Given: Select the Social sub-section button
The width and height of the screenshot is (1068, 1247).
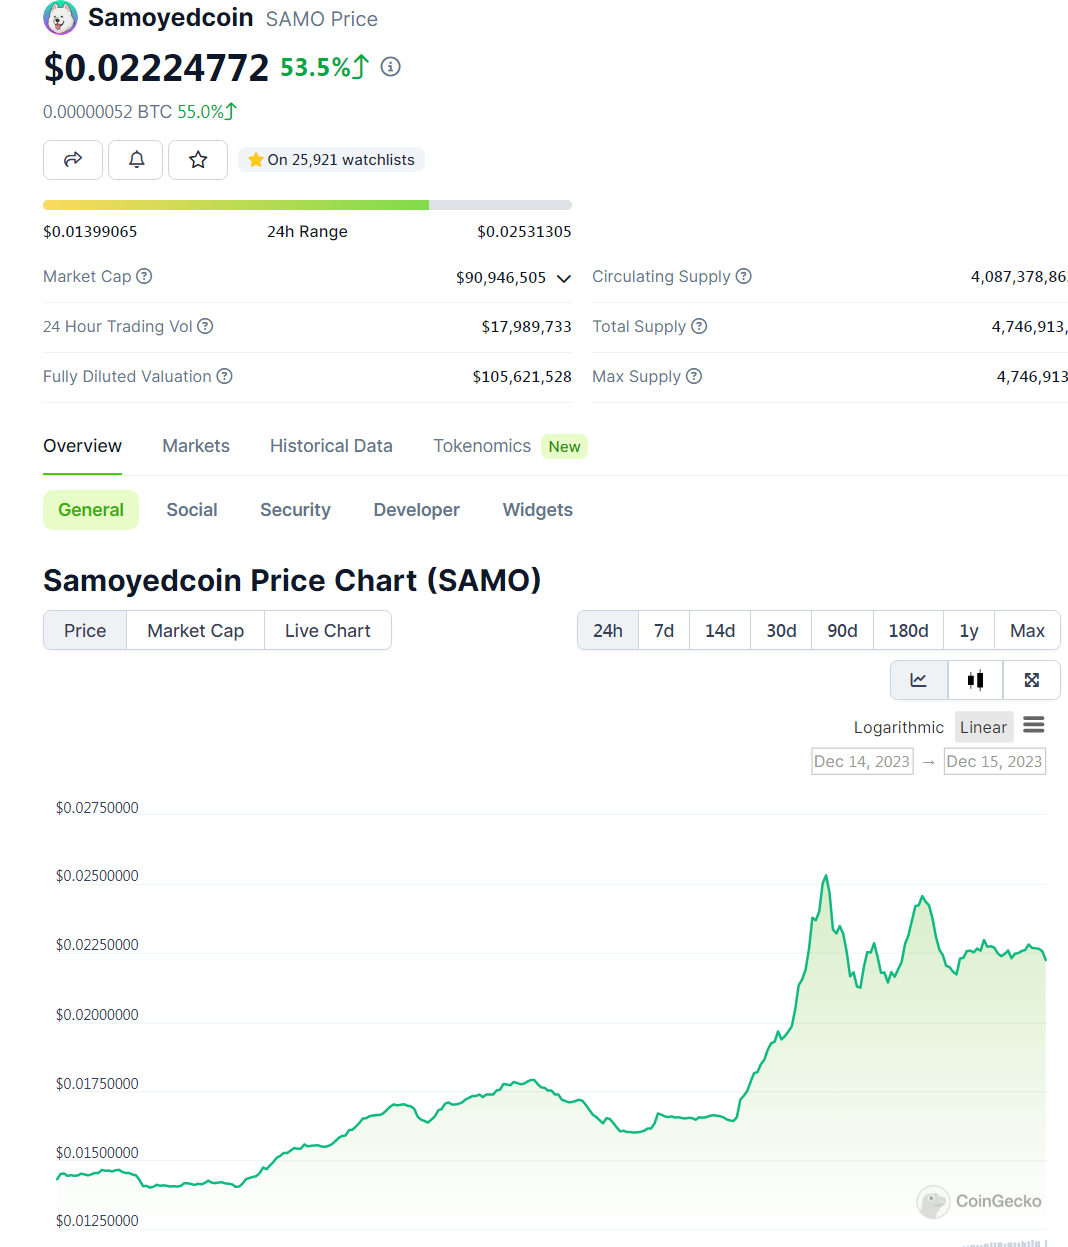Looking at the screenshot, I should 192,510.
